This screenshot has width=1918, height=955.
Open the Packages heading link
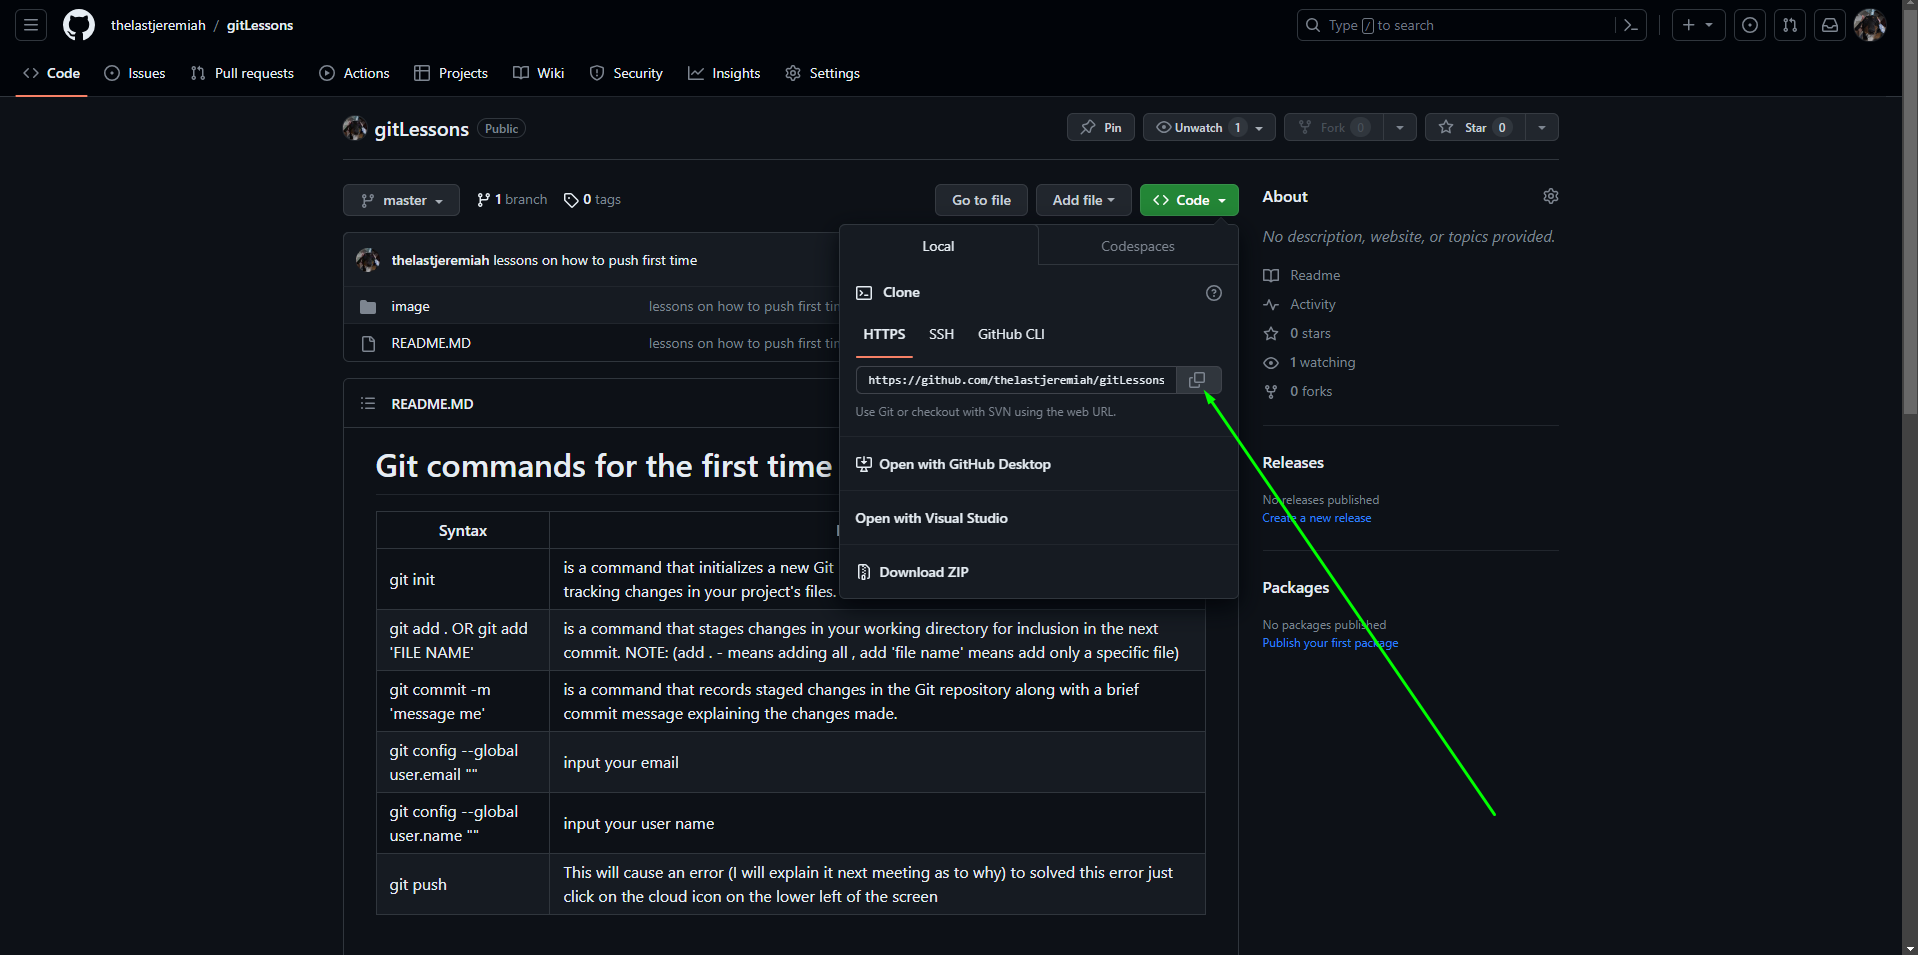[1296, 588]
